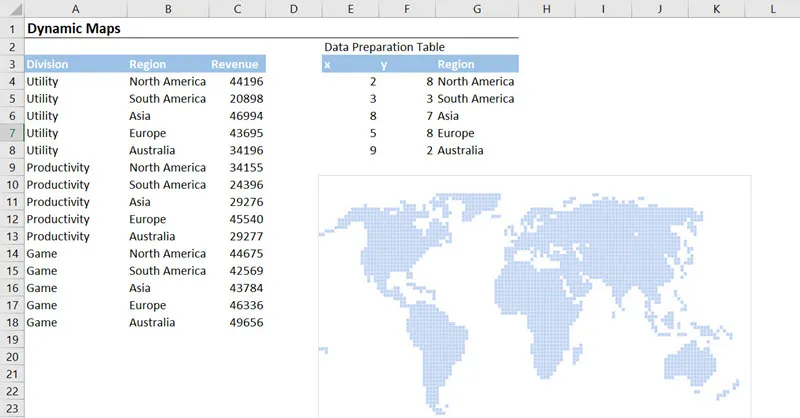
Task: Select the Productivity cell in row 9
Action: click(x=58, y=168)
